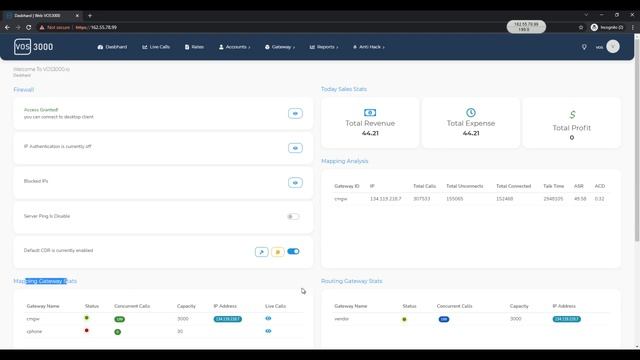Viewport: 640px width, 360px height.
Task: Click cphone gateway name cell
Action: 34,331
